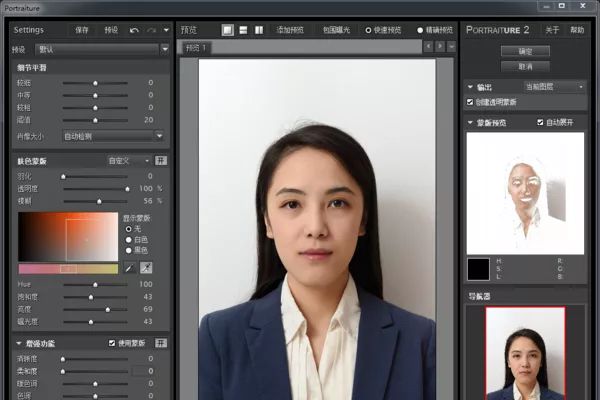This screenshot has height=400, width=600.
Task: Click 添加预览 in preview toolbar
Action: point(290,30)
